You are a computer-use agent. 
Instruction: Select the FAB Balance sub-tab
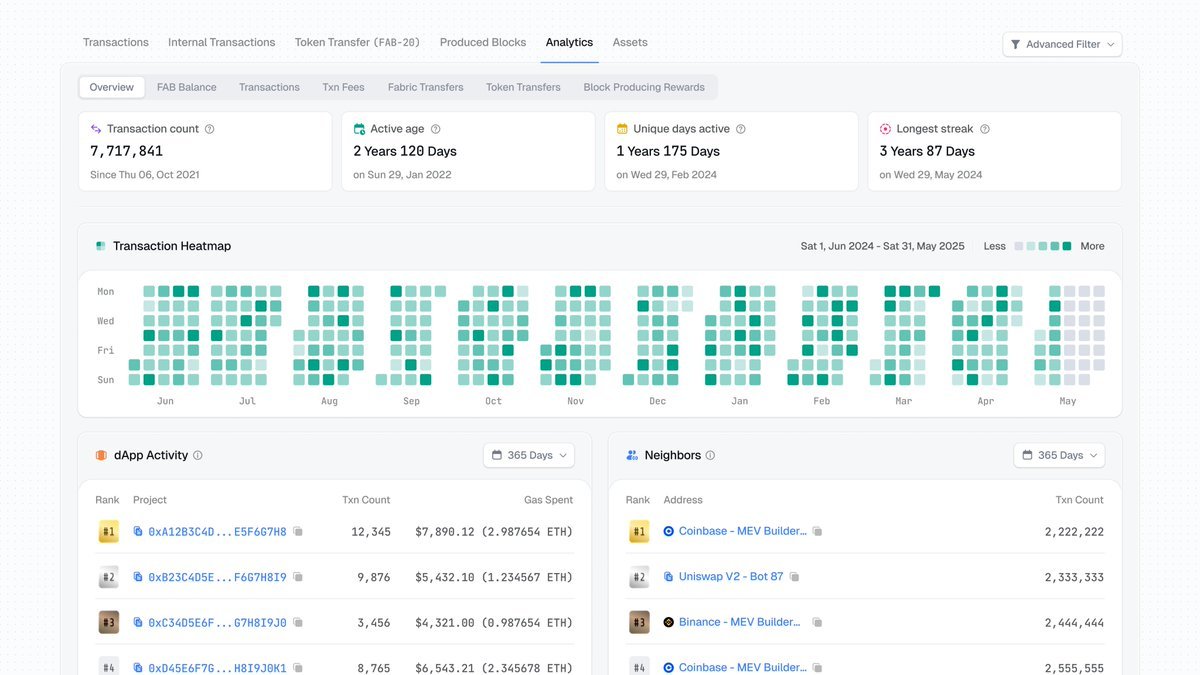point(187,87)
